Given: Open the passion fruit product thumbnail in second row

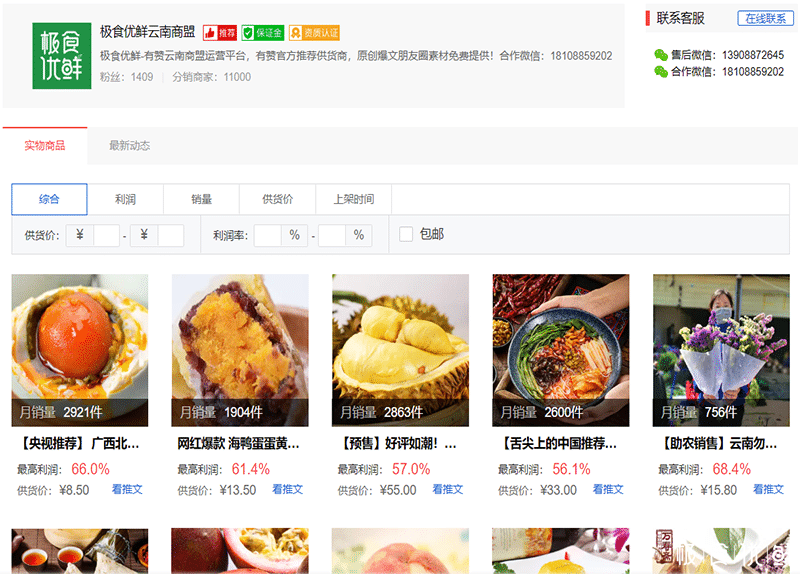Looking at the screenshot, I should (x=240, y=551).
